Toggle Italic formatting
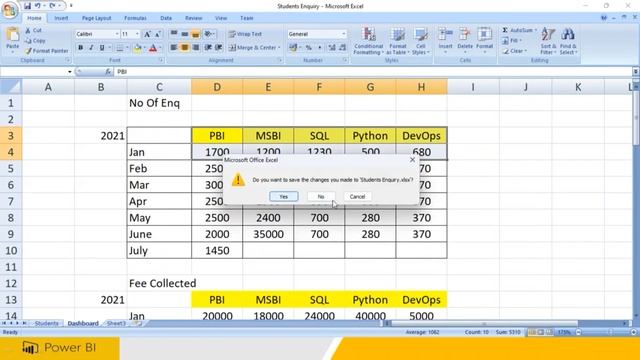This screenshot has width=640, height=360. (91, 48)
